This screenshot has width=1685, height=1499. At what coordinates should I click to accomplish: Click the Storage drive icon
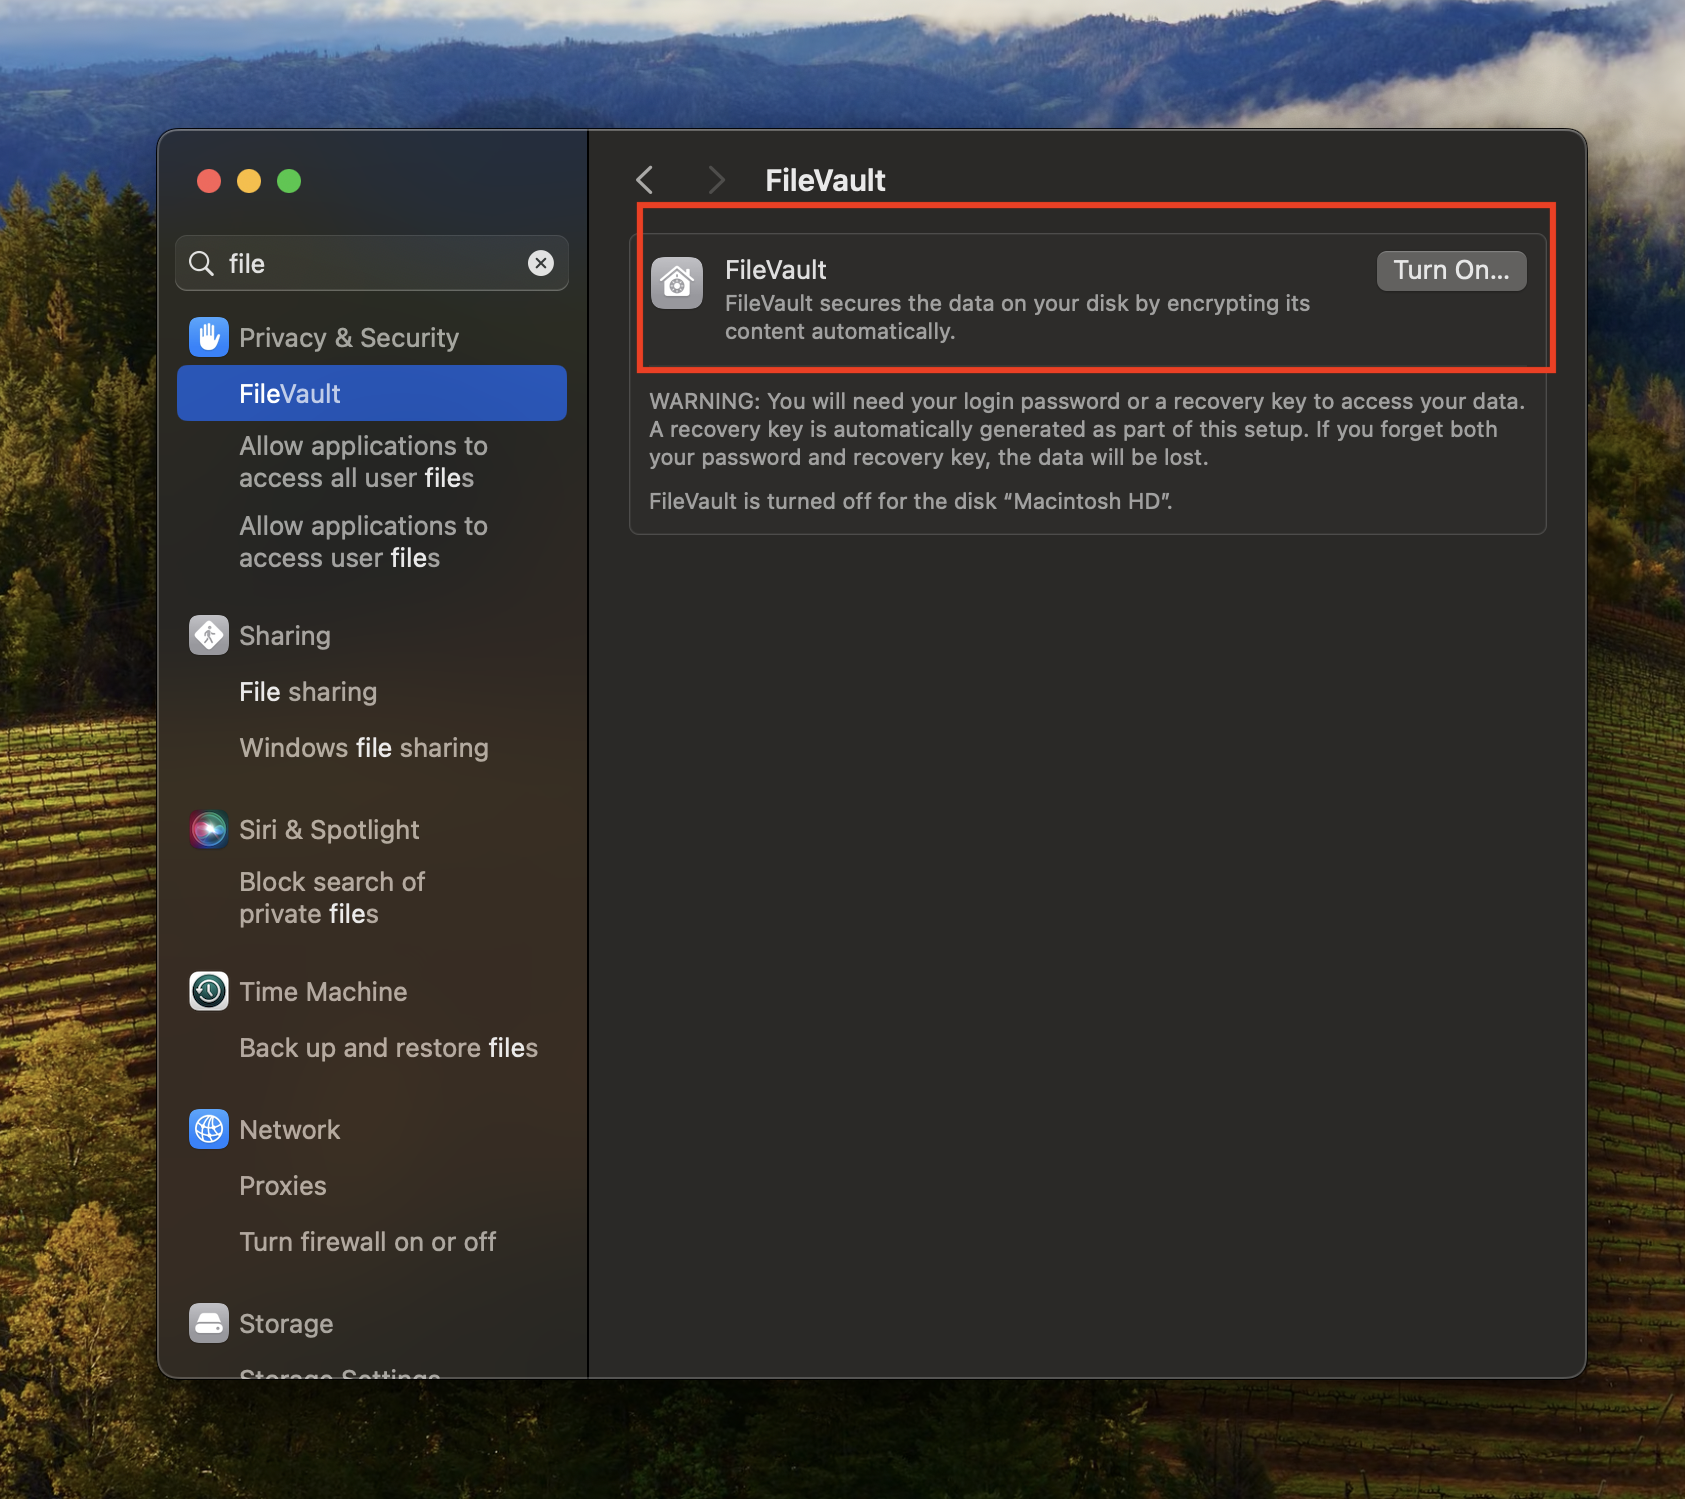pyautogui.click(x=209, y=1324)
